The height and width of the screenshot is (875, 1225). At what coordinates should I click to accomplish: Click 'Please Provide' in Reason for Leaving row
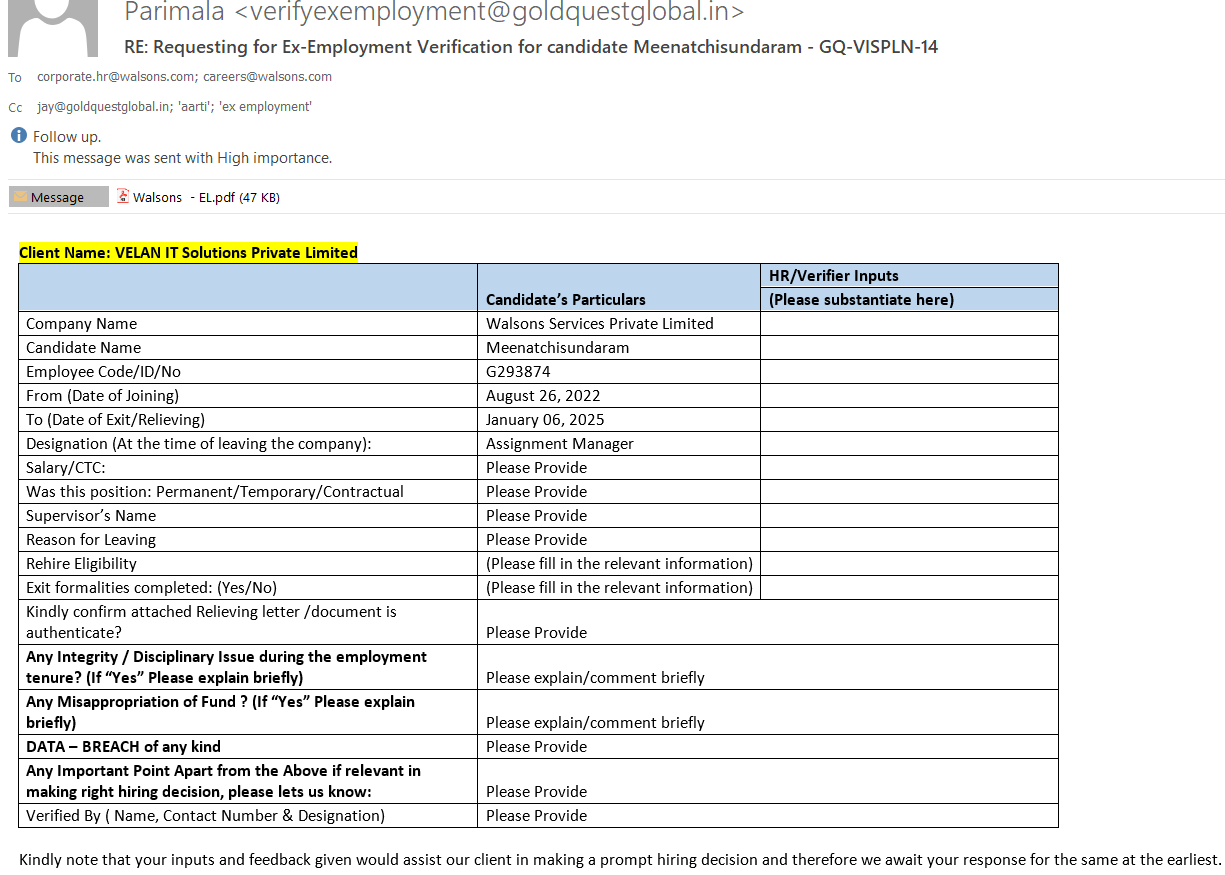click(x=537, y=539)
